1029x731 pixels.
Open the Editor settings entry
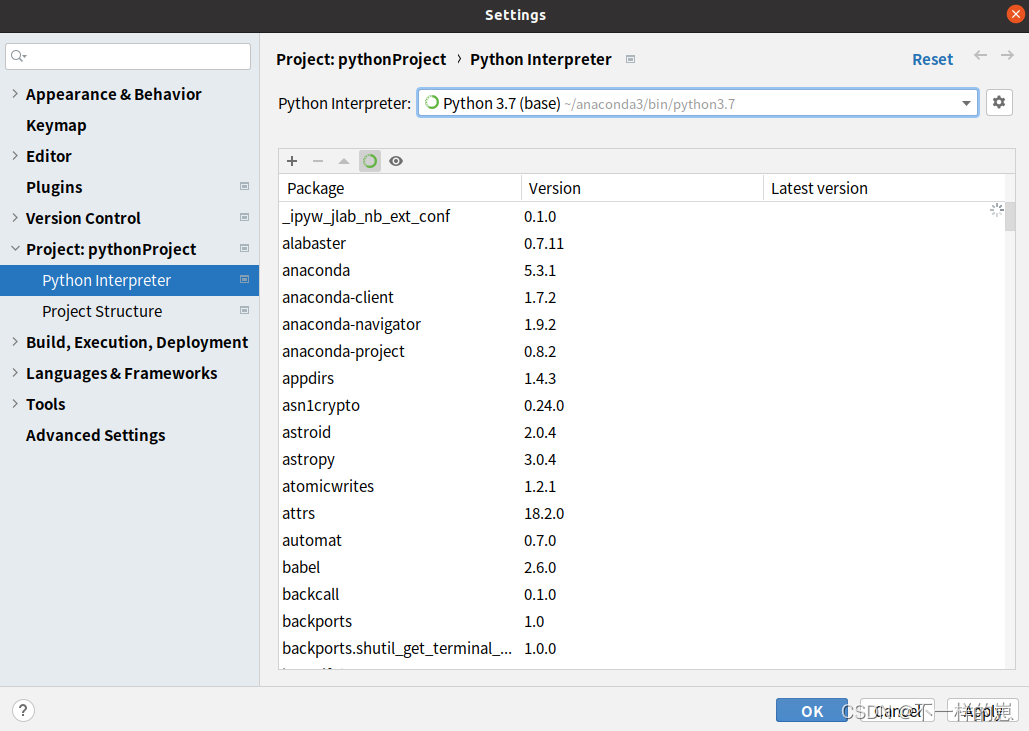(x=49, y=156)
